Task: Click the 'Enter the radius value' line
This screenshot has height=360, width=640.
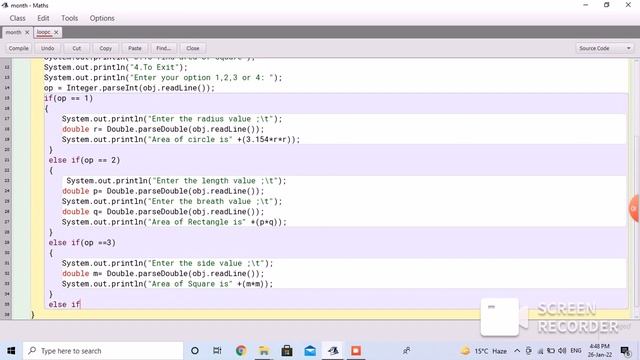Action: click(172, 119)
